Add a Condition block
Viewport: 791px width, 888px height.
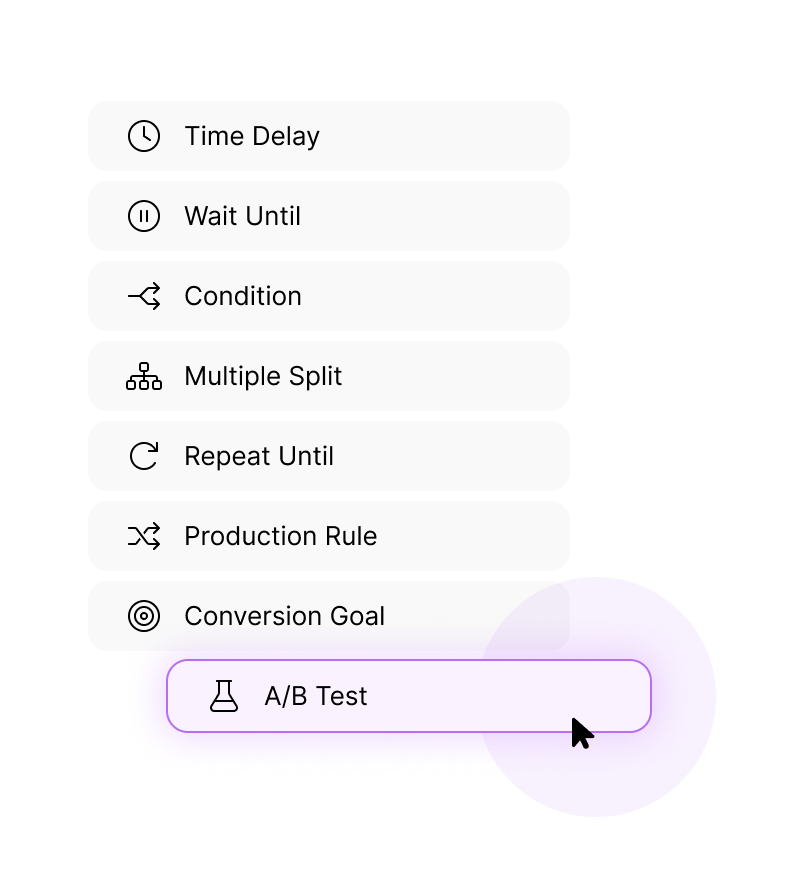coord(328,296)
